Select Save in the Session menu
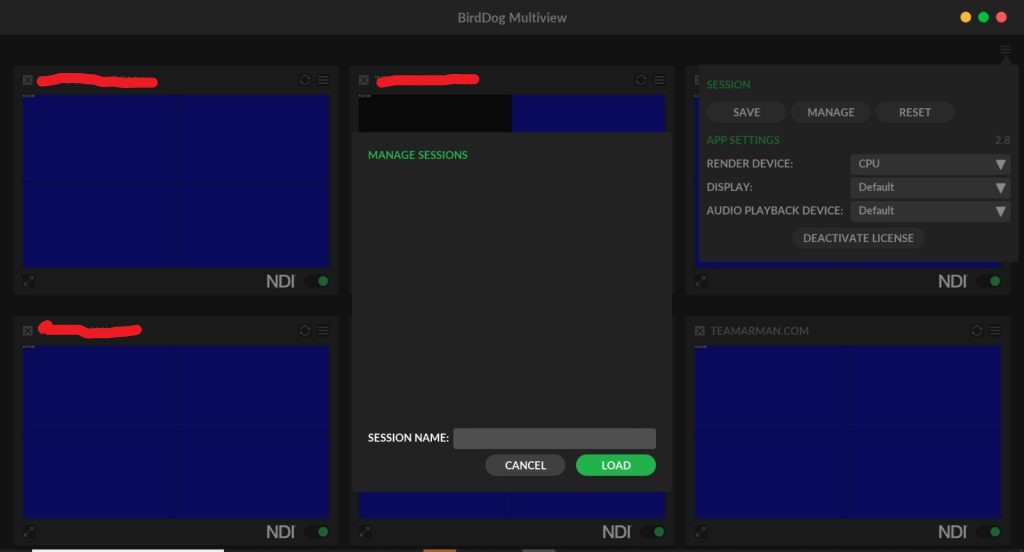 tap(746, 112)
